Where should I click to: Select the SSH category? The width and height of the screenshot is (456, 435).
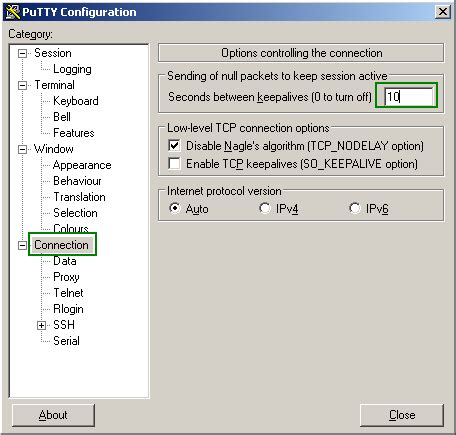[x=64, y=325]
